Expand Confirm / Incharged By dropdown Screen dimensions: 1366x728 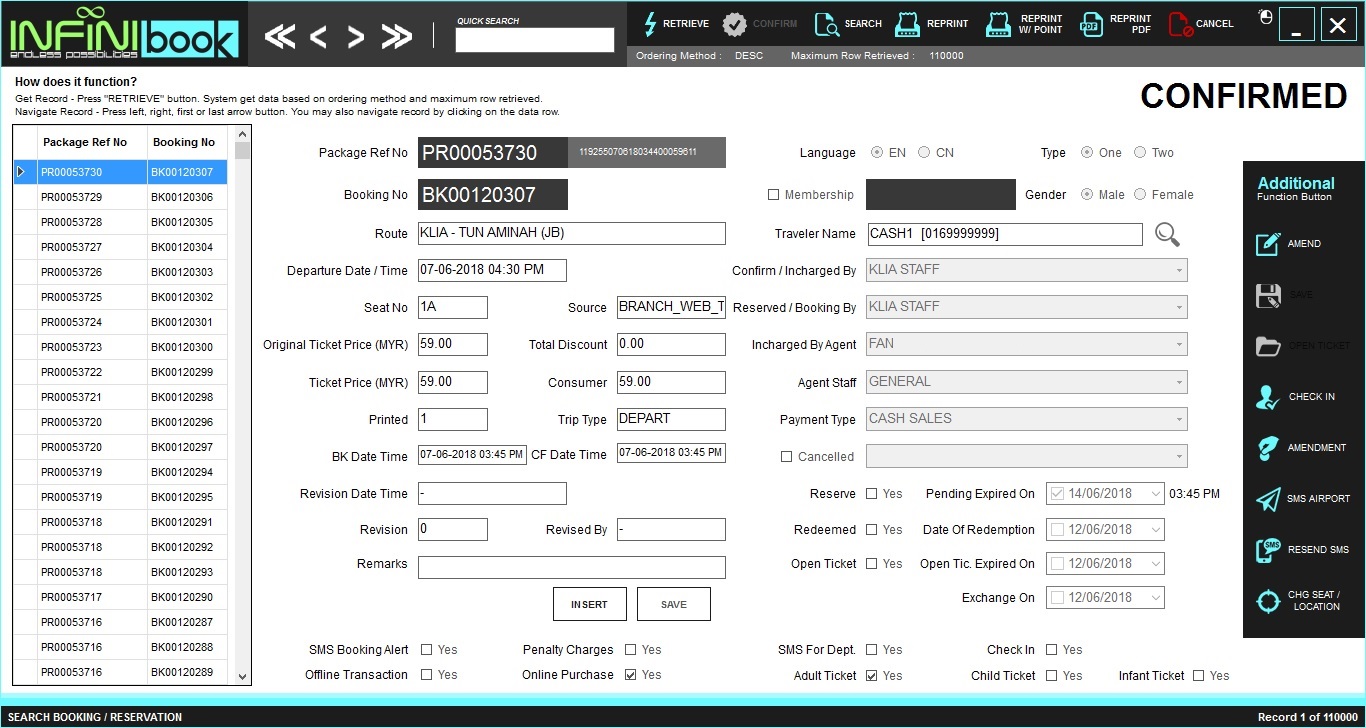point(1180,270)
